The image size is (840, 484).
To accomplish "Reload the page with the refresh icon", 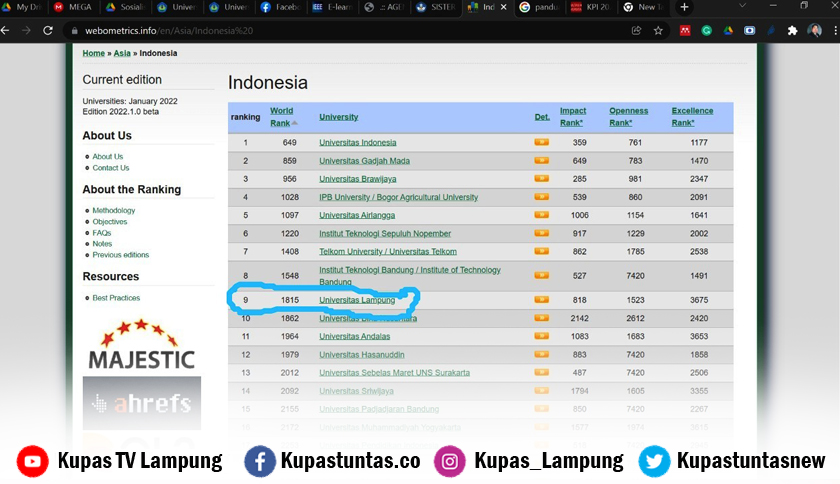I will [x=48, y=31].
